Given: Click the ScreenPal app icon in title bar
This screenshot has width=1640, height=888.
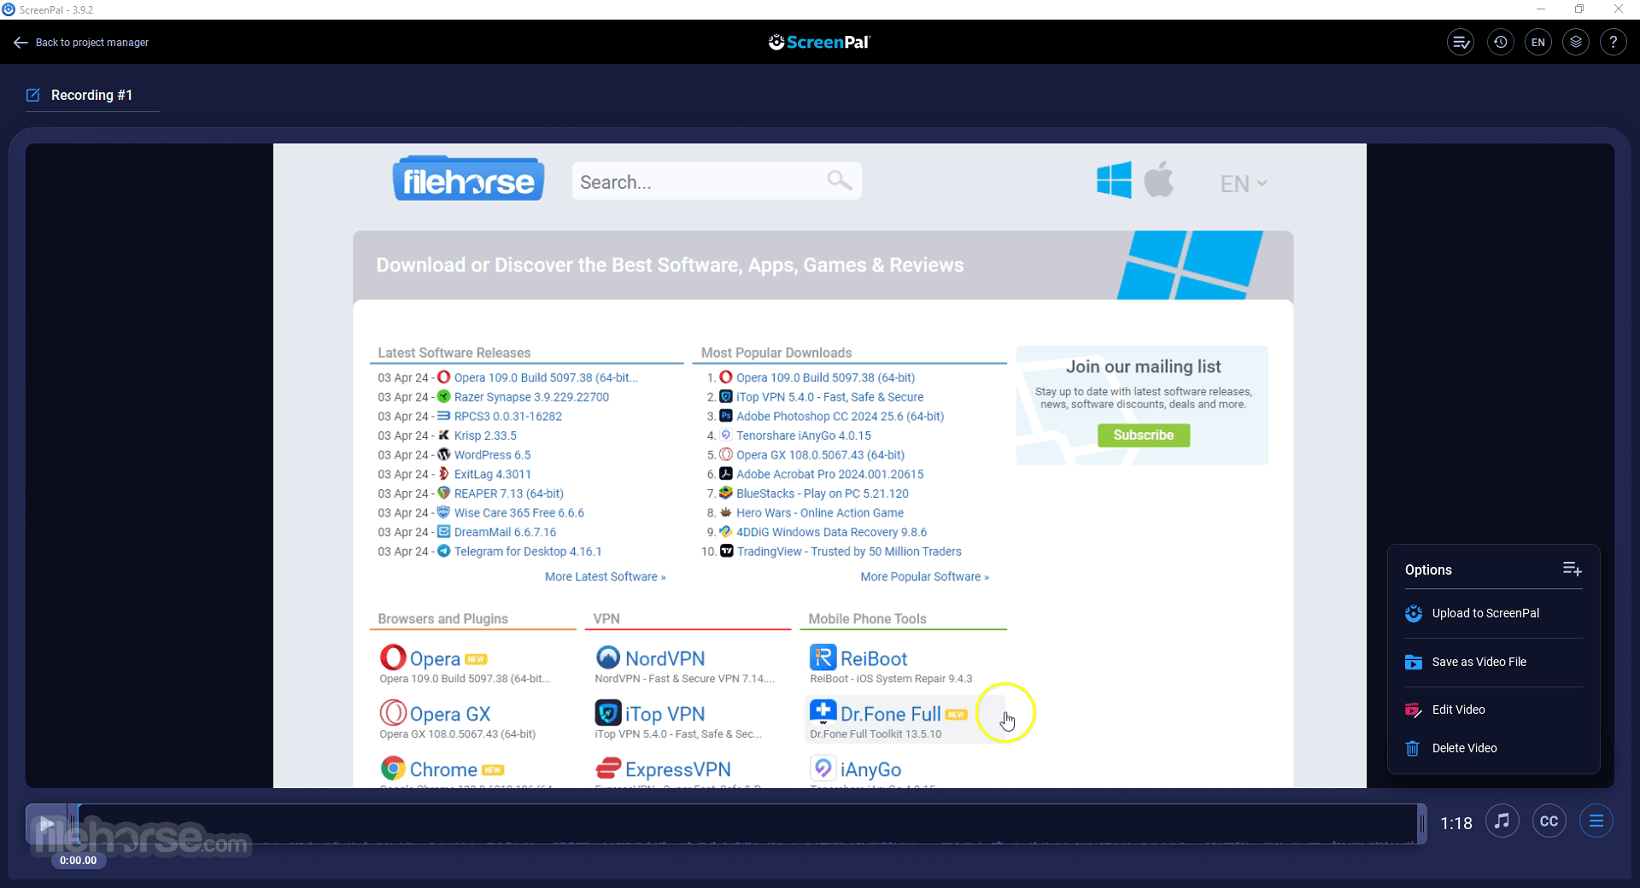Looking at the screenshot, I should click(9, 9).
